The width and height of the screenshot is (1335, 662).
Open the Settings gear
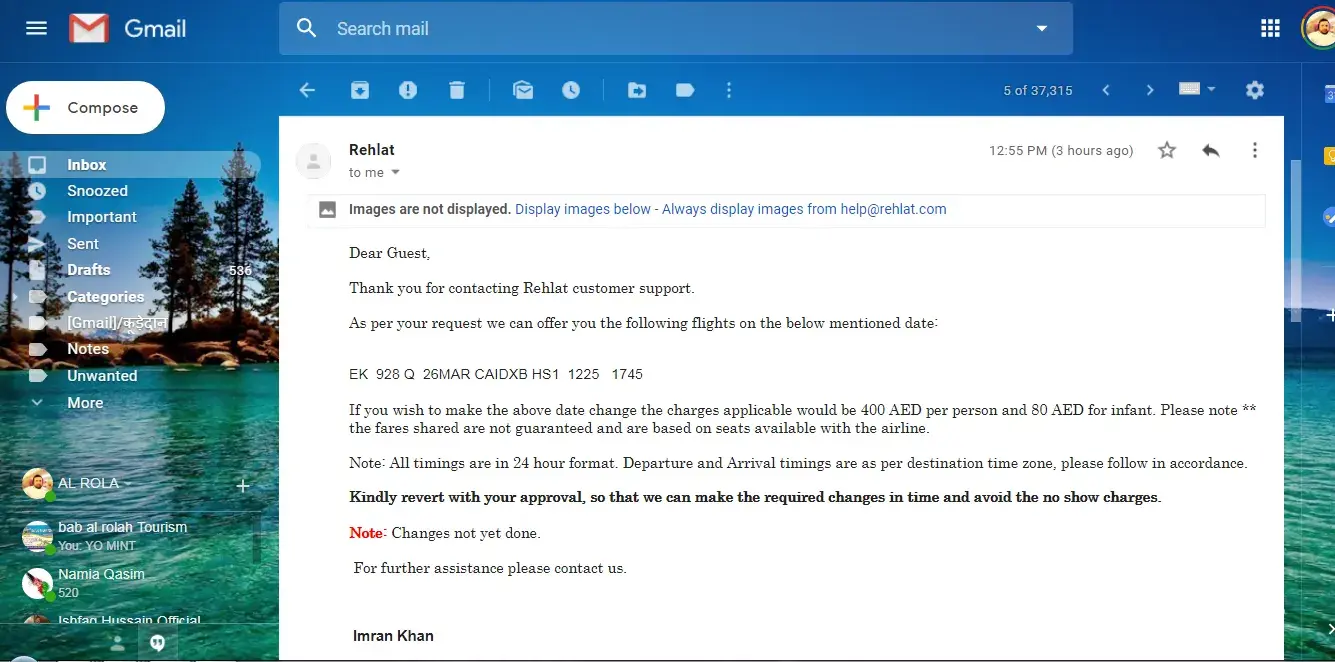point(1255,90)
